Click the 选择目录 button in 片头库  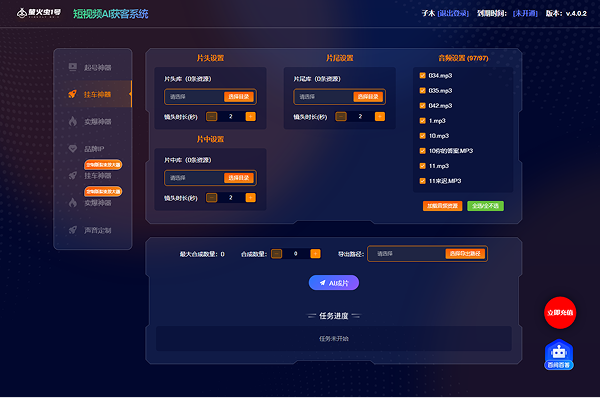(x=239, y=97)
